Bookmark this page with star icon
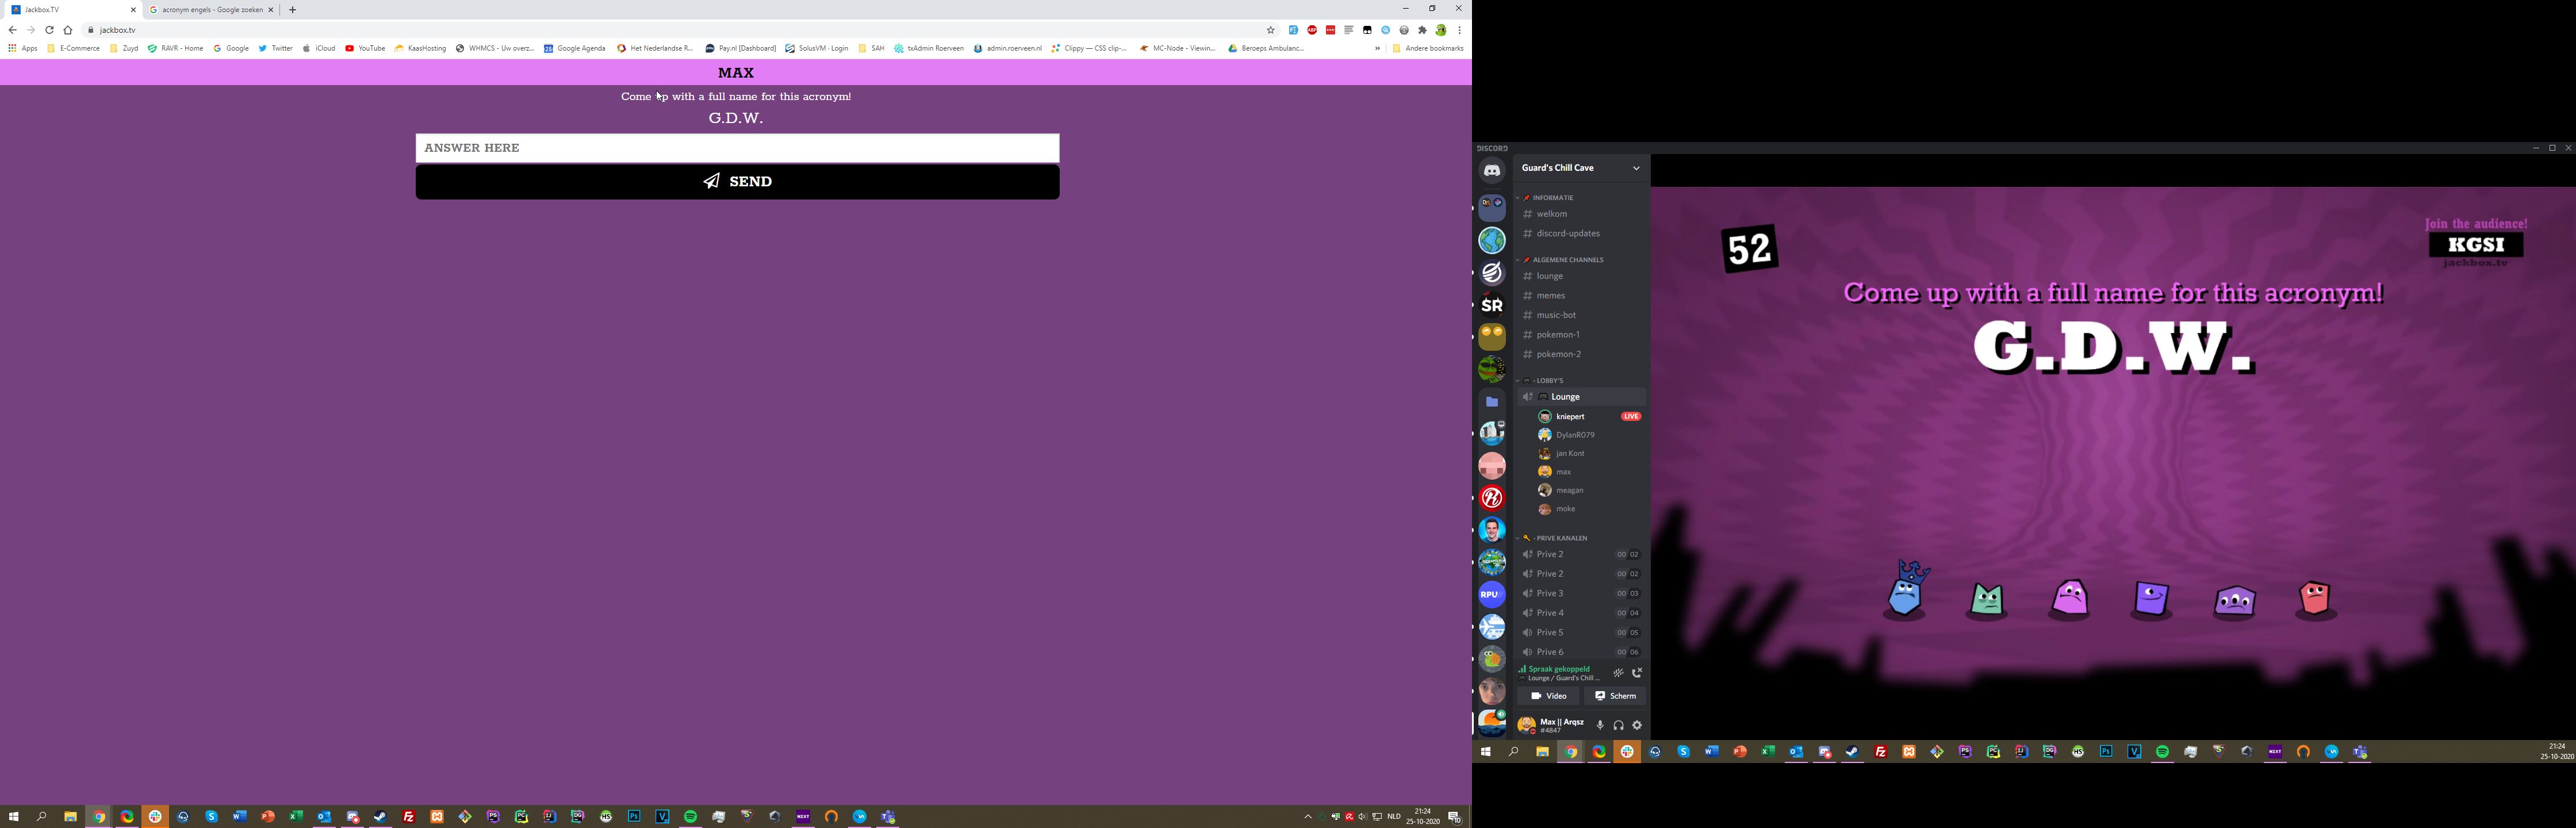 [1271, 30]
